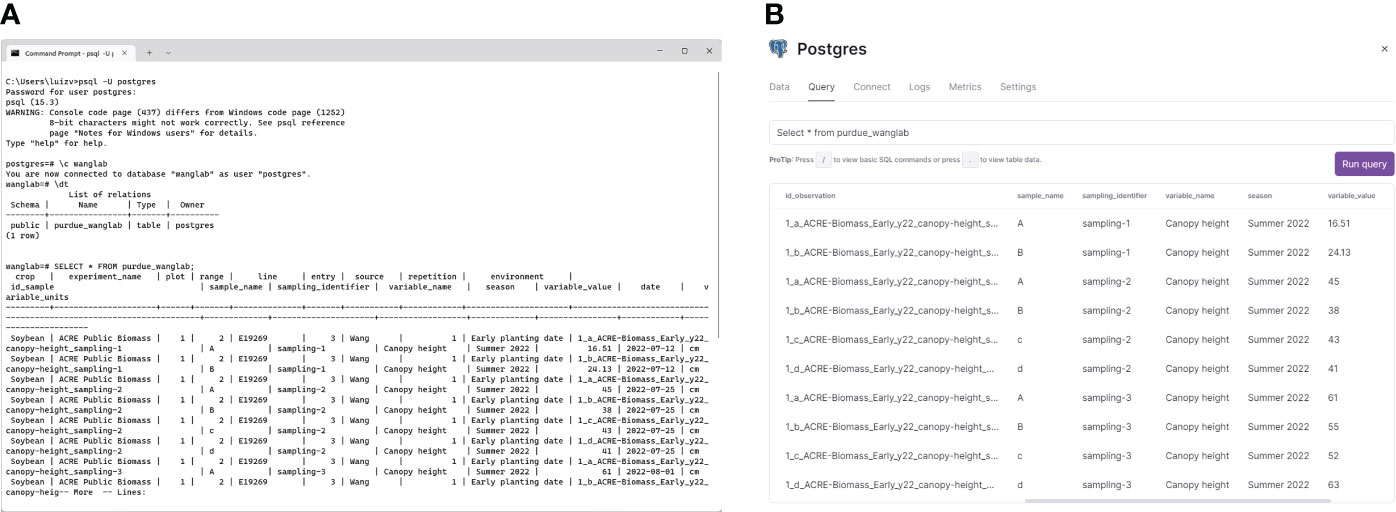
Task: Select the cell with value 24.13
Action: coord(1339,253)
